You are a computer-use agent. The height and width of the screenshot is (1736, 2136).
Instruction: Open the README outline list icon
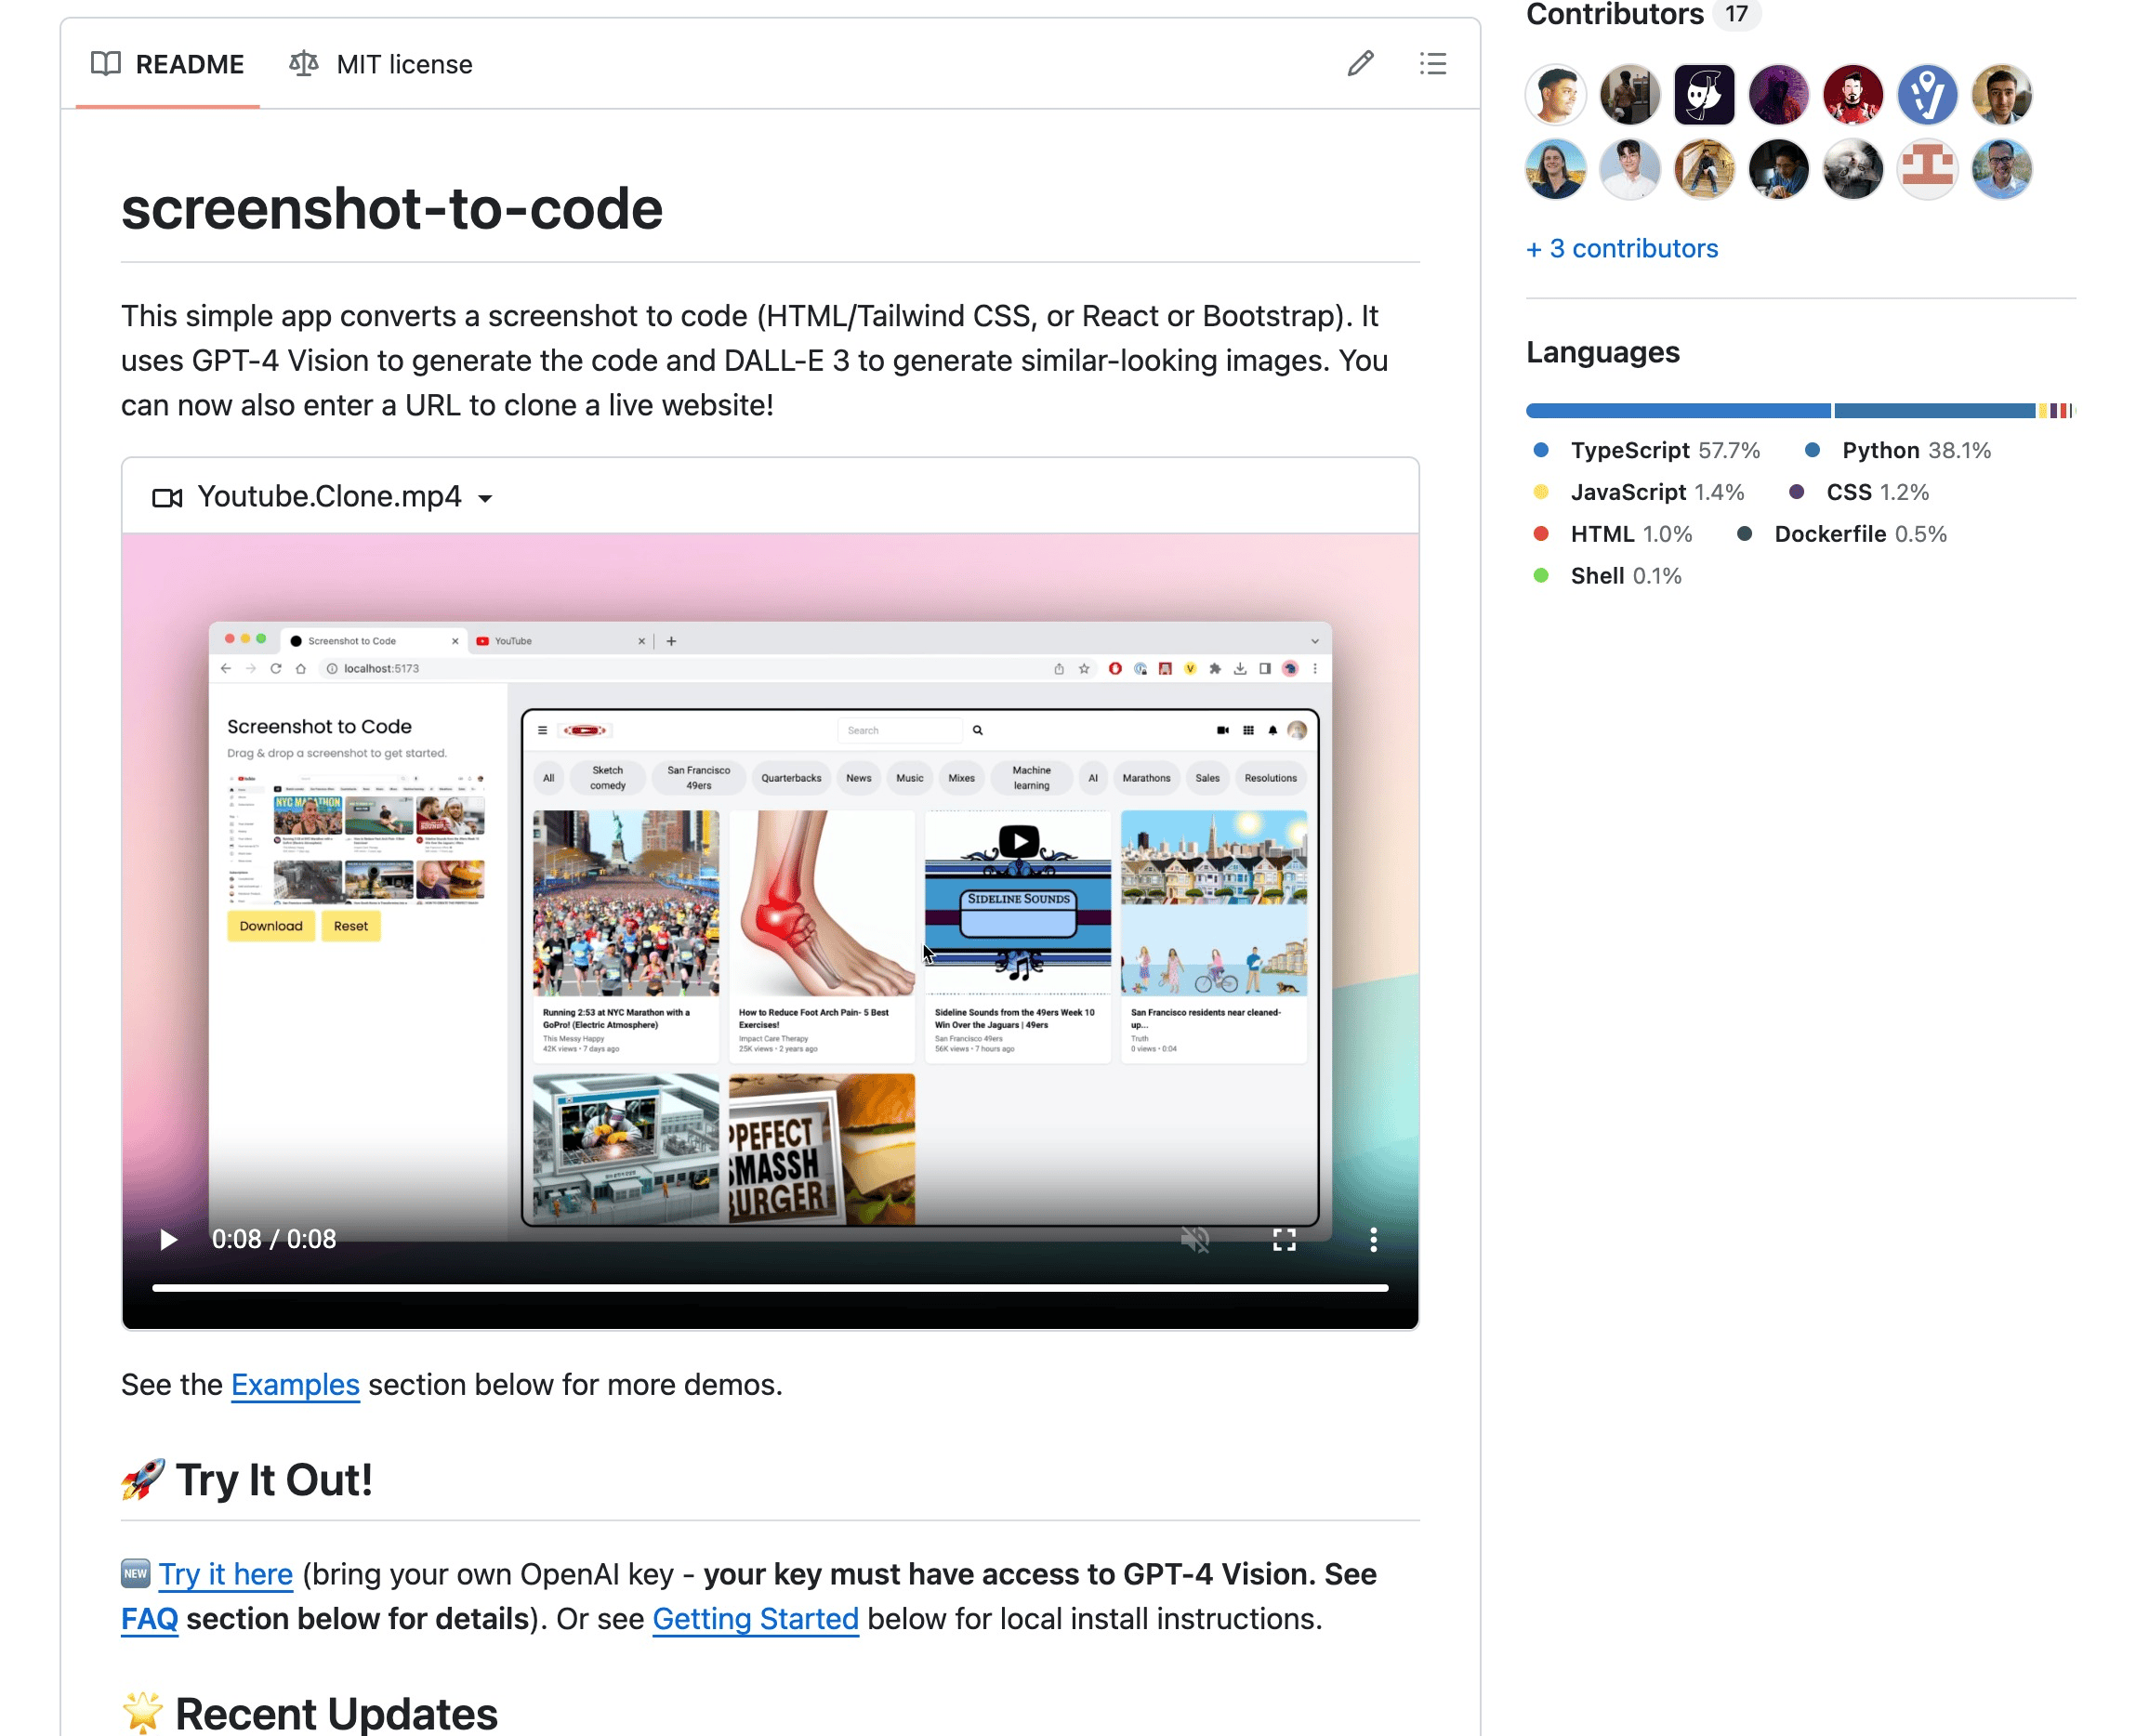point(1433,64)
